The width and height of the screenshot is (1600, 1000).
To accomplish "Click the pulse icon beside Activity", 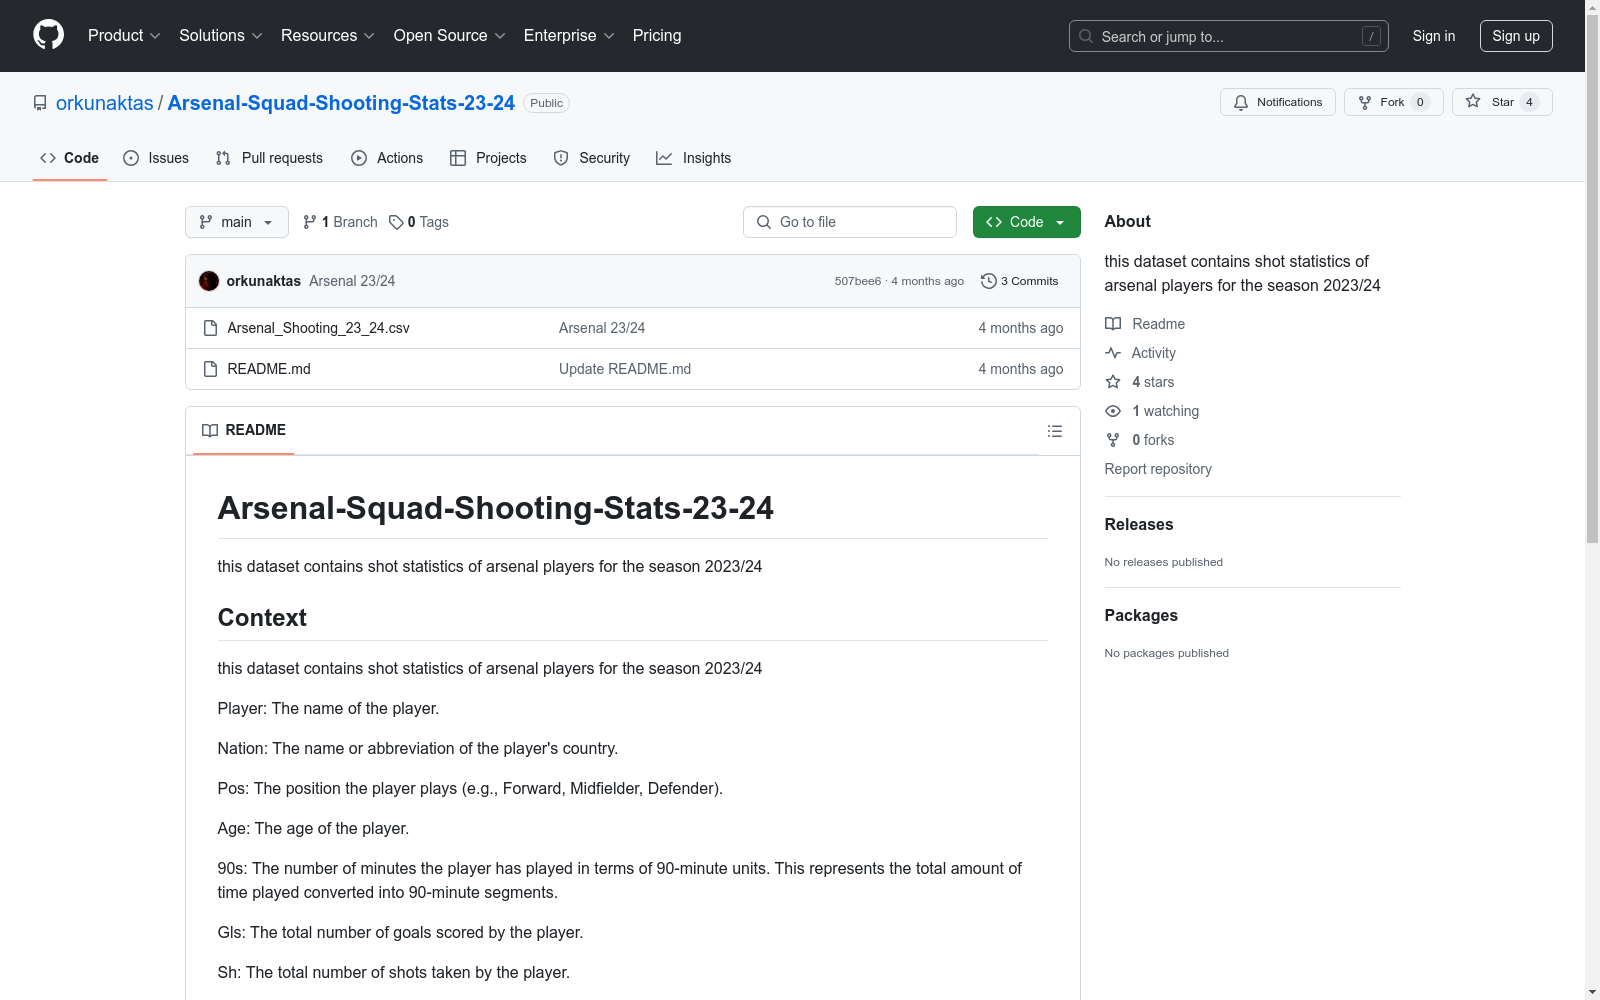I will (x=1113, y=353).
